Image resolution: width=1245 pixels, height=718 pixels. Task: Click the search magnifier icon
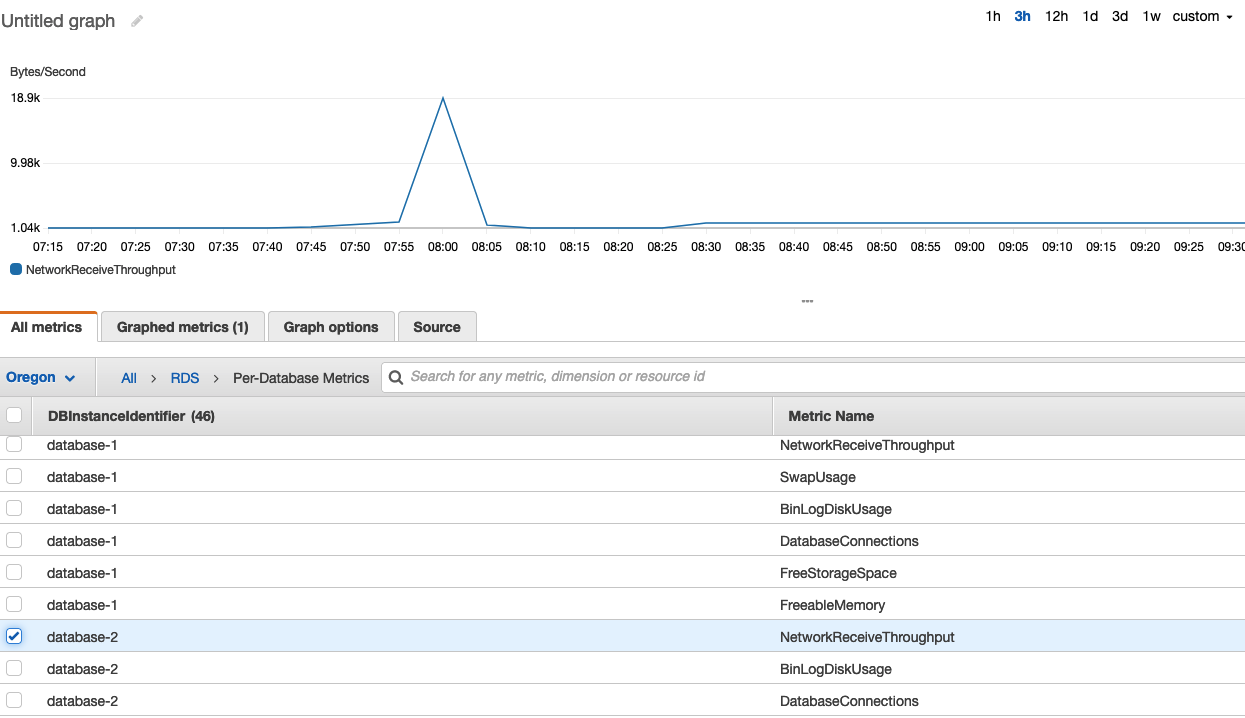396,377
